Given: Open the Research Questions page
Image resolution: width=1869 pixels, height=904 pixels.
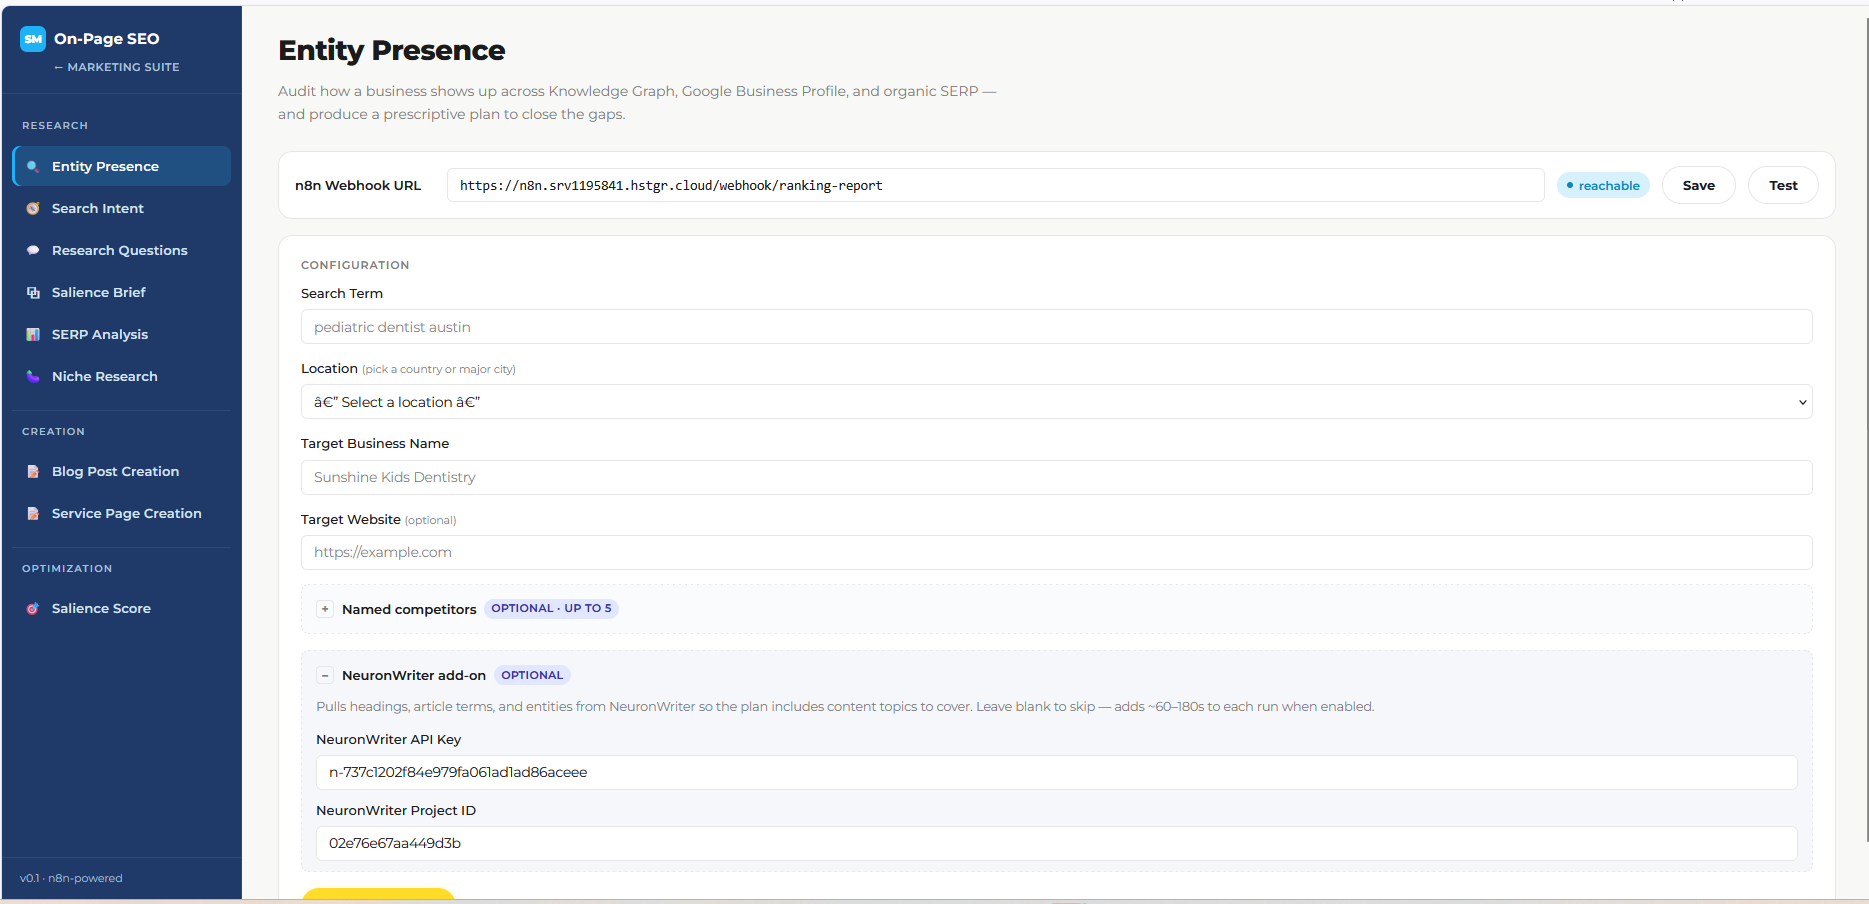Looking at the screenshot, I should [x=121, y=250].
